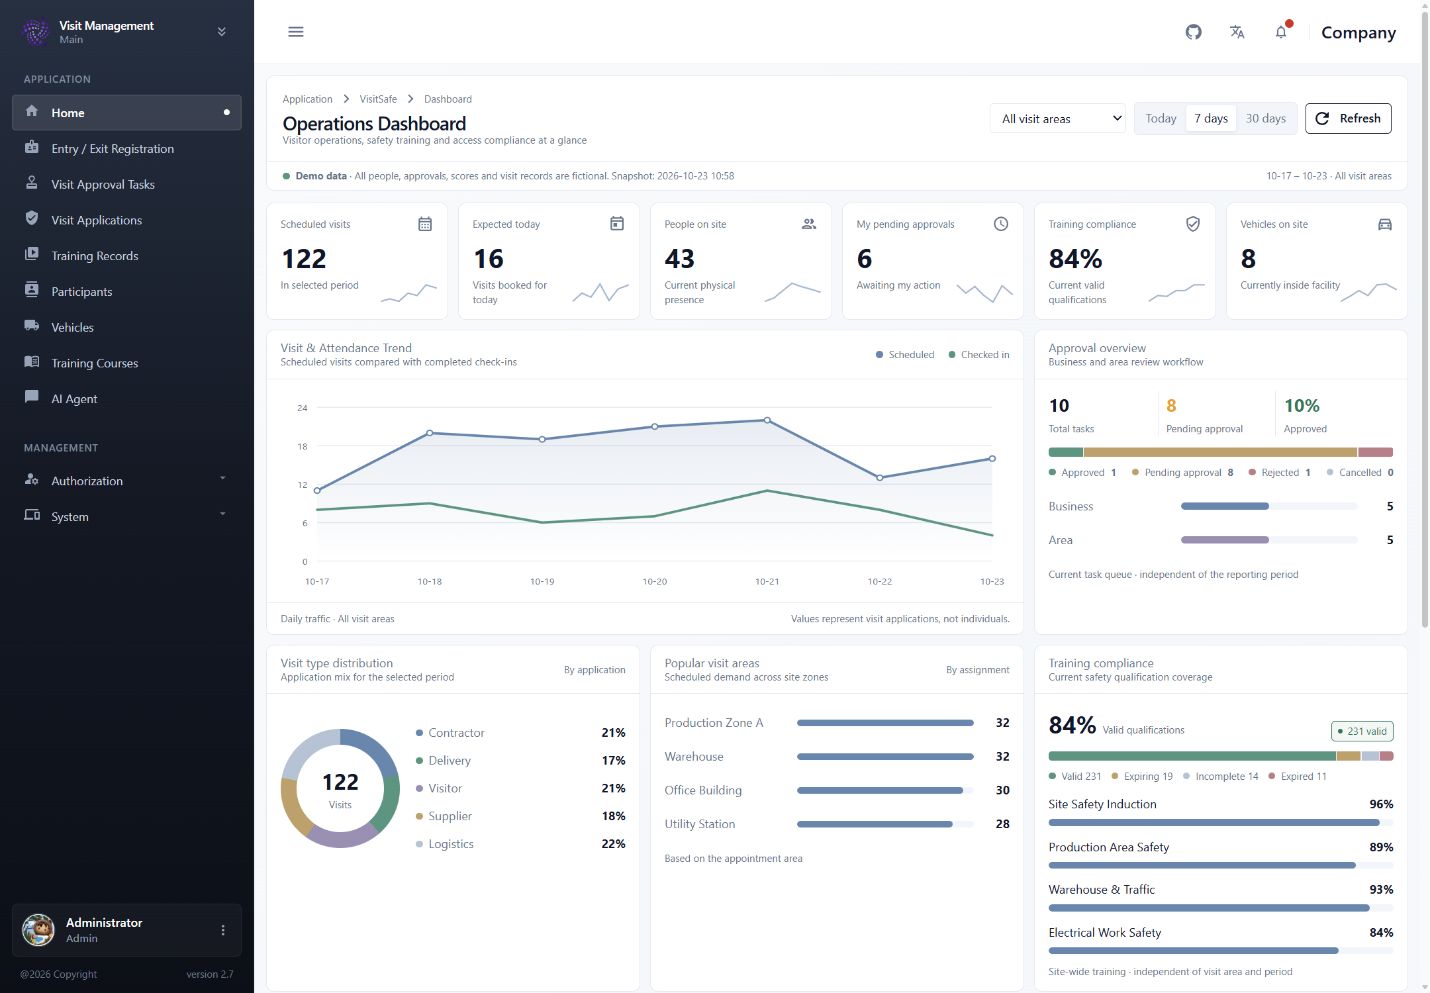The width and height of the screenshot is (1430, 993).
Task: Open the Home sidebar item
Action: tap(127, 112)
